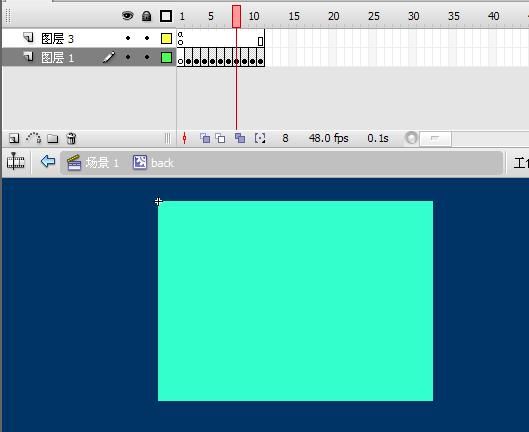Click the timeline horizontal scroll thumb

tap(435, 139)
